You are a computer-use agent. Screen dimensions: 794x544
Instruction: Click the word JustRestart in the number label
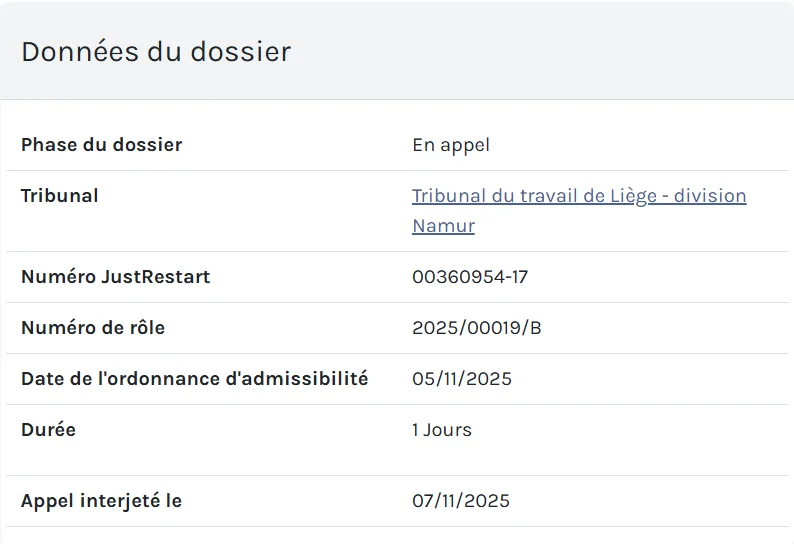[x=156, y=277]
